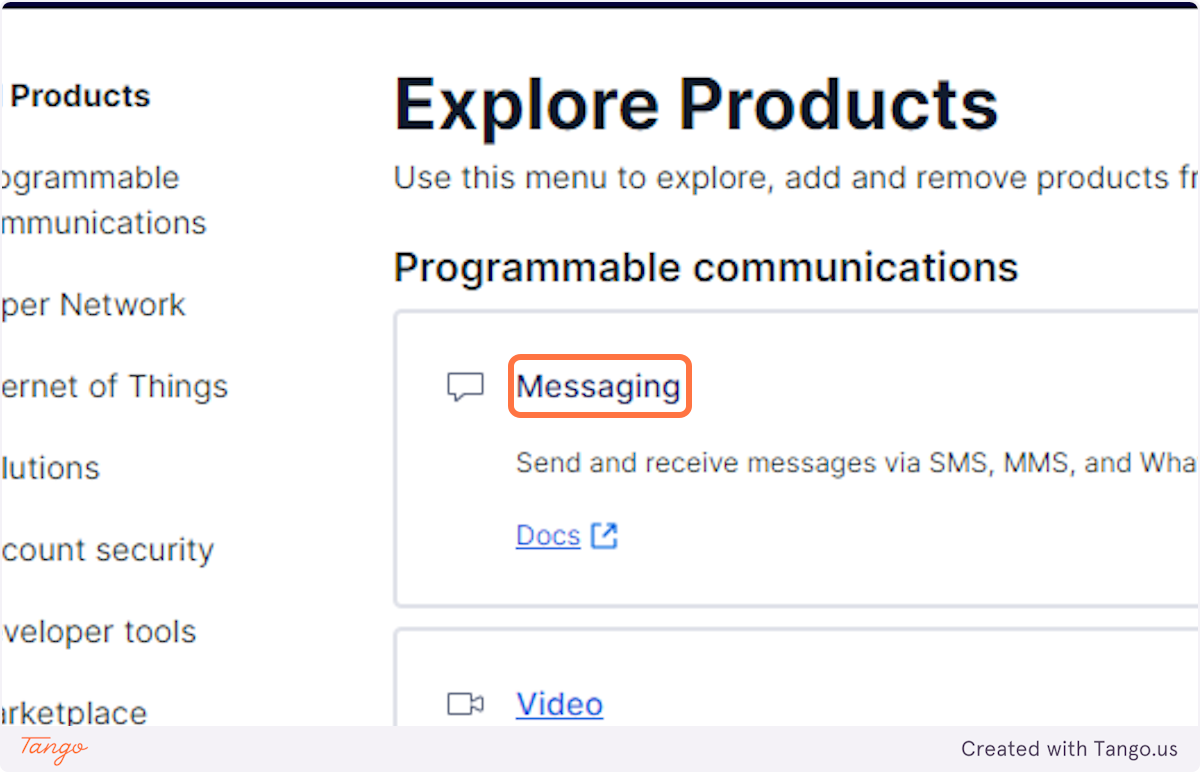Click the Messaging SMS and MMS description text
Image resolution: width=1200 pixels, height=772 pixels.
(857, 463)
